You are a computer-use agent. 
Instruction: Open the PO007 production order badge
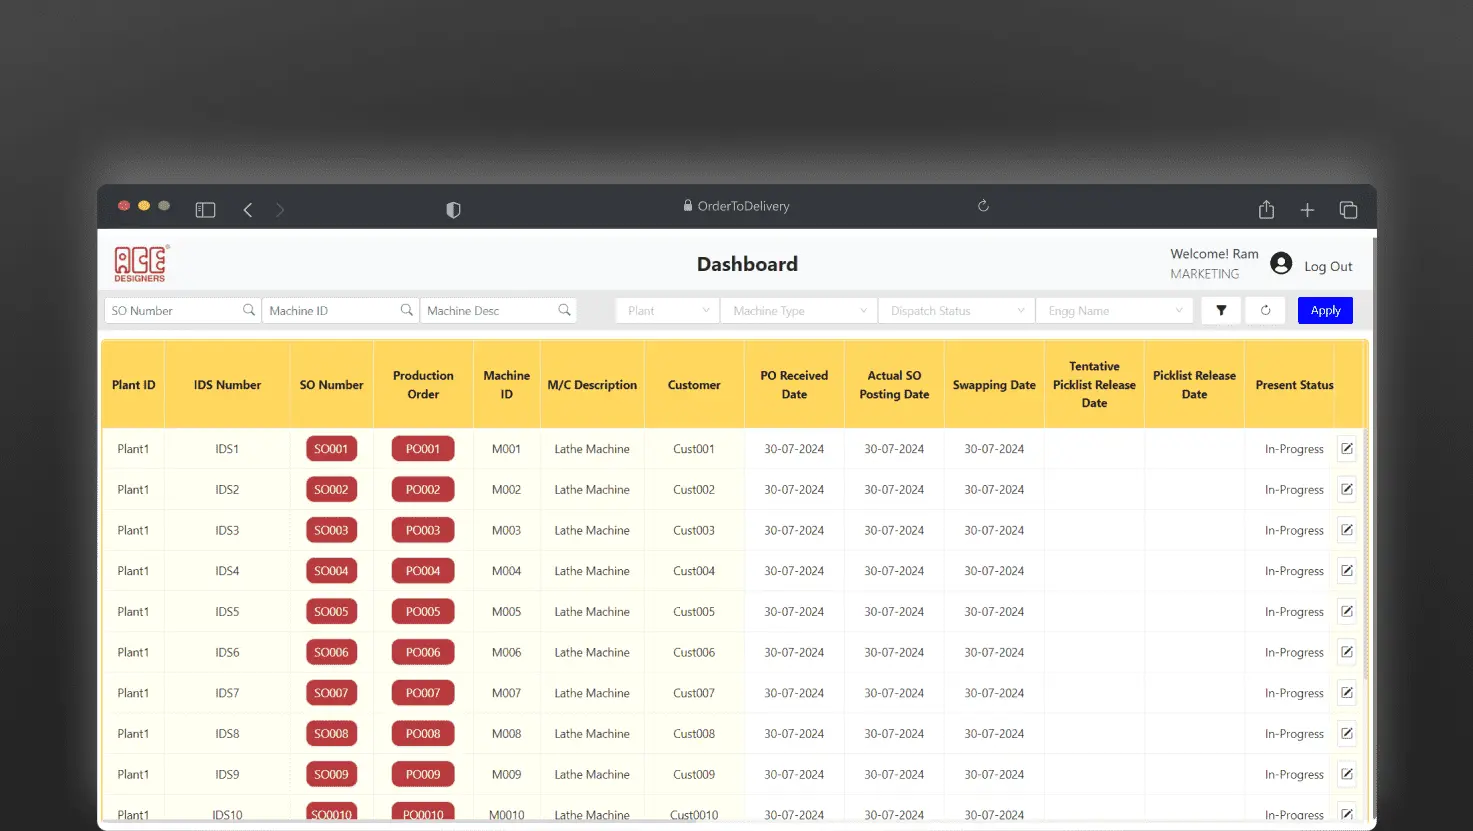(x=423, y=693)
